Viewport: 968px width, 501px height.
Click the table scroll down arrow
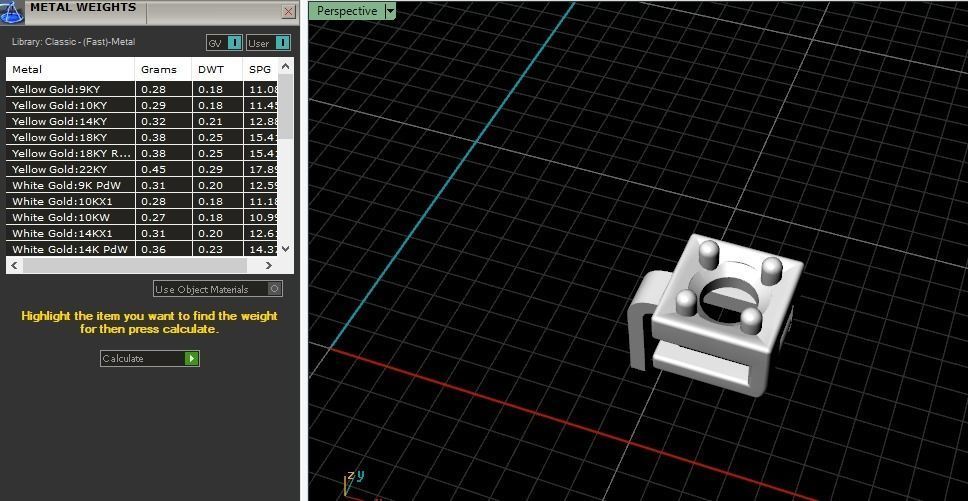tap(285, 249)
